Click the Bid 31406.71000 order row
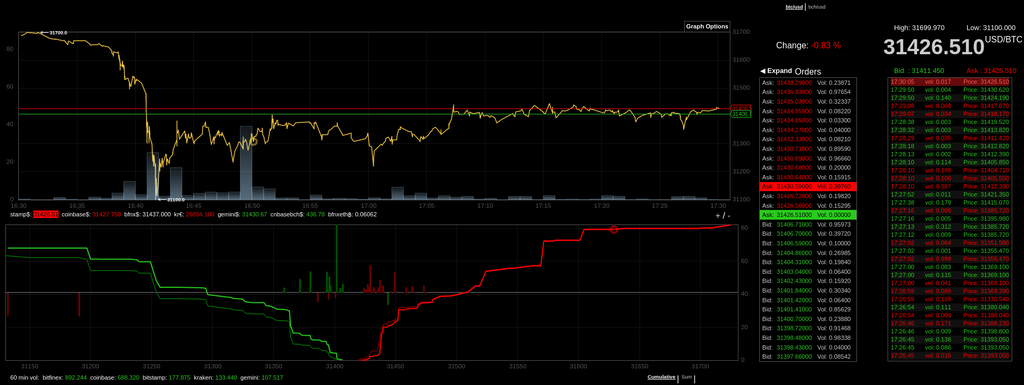Screen dimensions: 1024x385 pyautogui.click(x=808, y=224)
